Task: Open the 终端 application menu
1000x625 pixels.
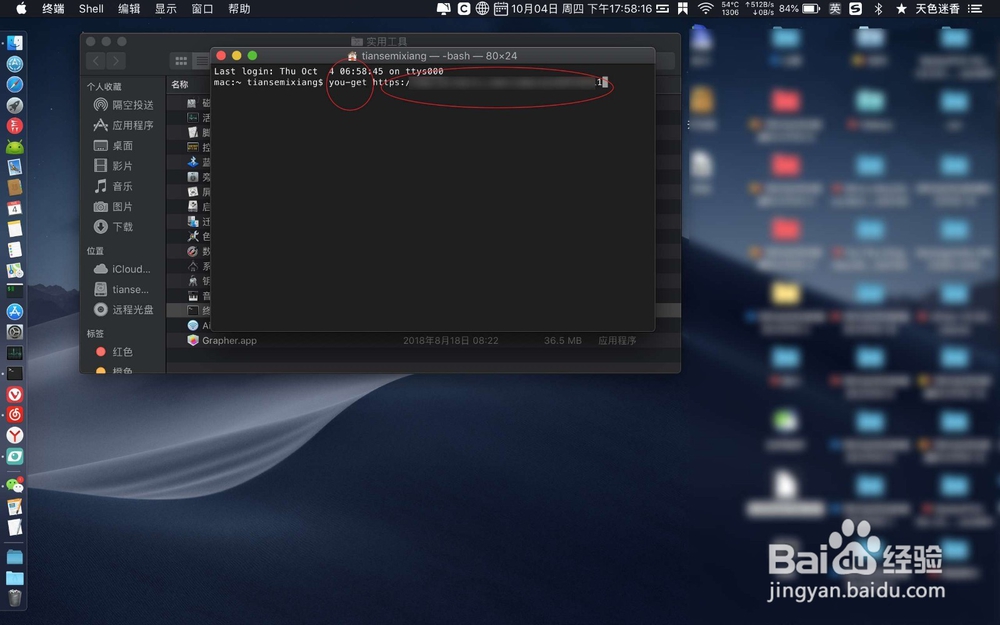Action: [53, 8]
